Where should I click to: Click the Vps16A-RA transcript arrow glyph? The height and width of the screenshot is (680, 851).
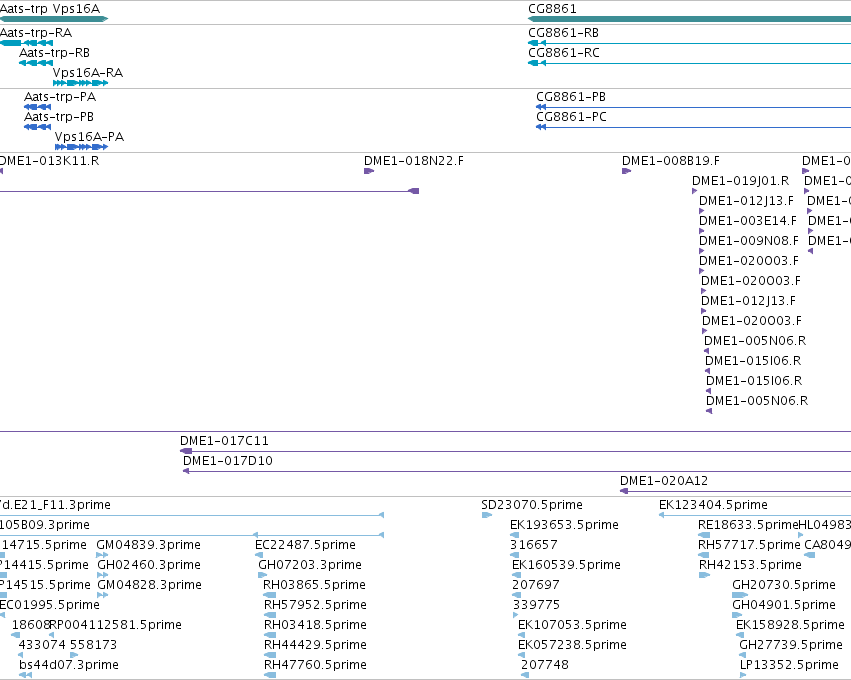(x=80, y=83)
